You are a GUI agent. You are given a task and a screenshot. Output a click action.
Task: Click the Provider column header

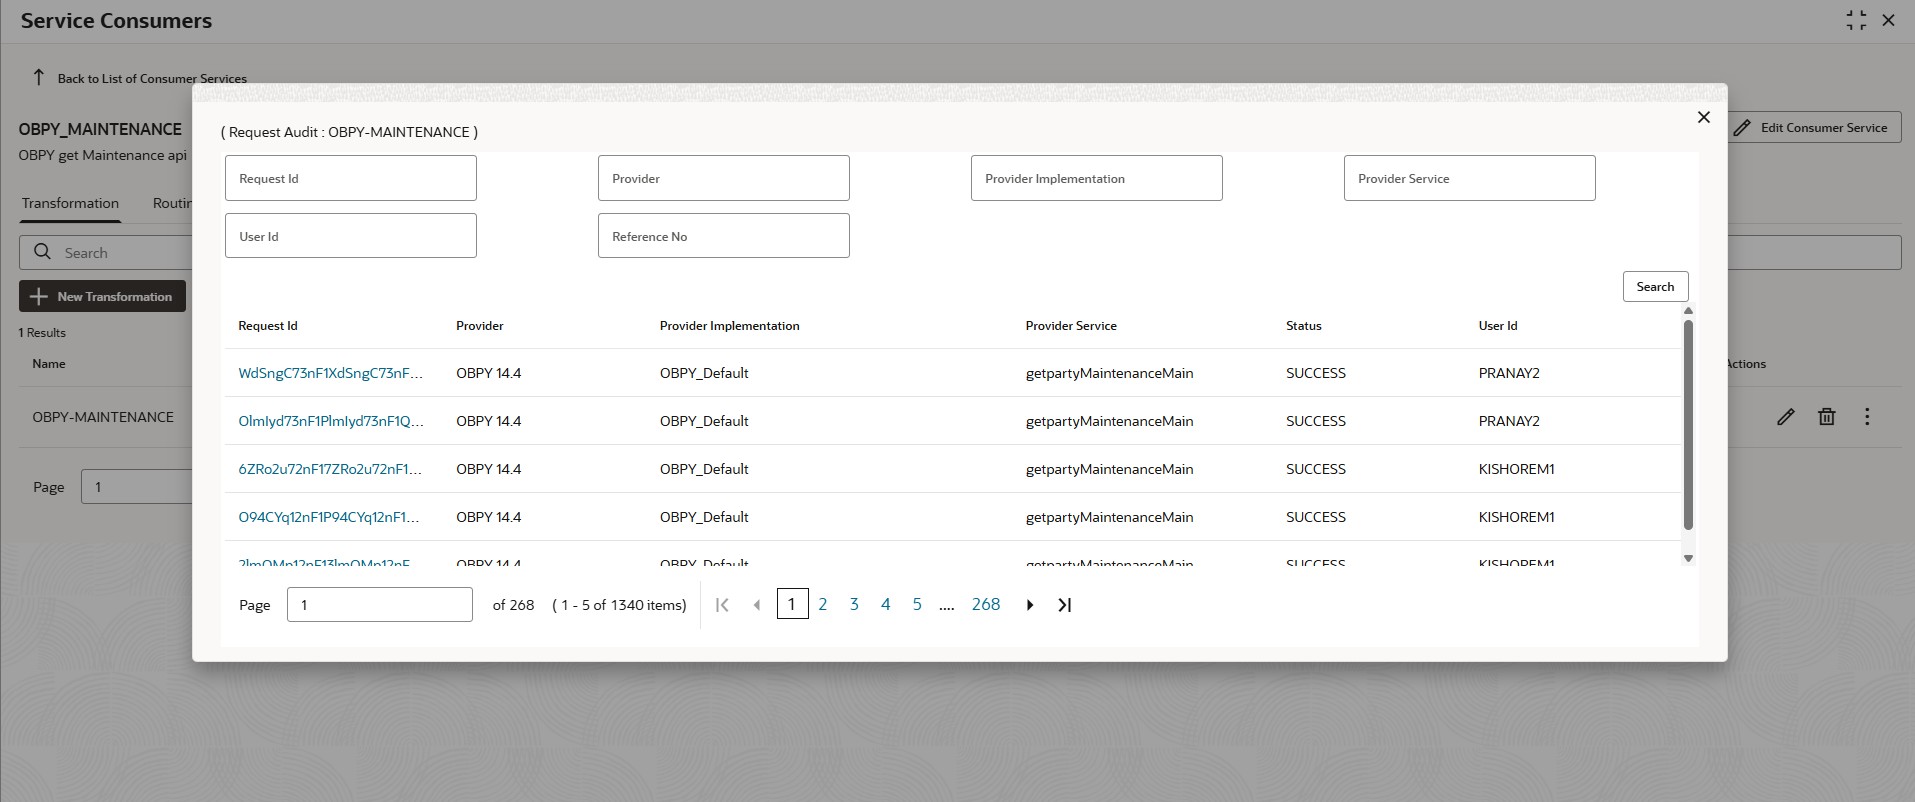(480, 326)
